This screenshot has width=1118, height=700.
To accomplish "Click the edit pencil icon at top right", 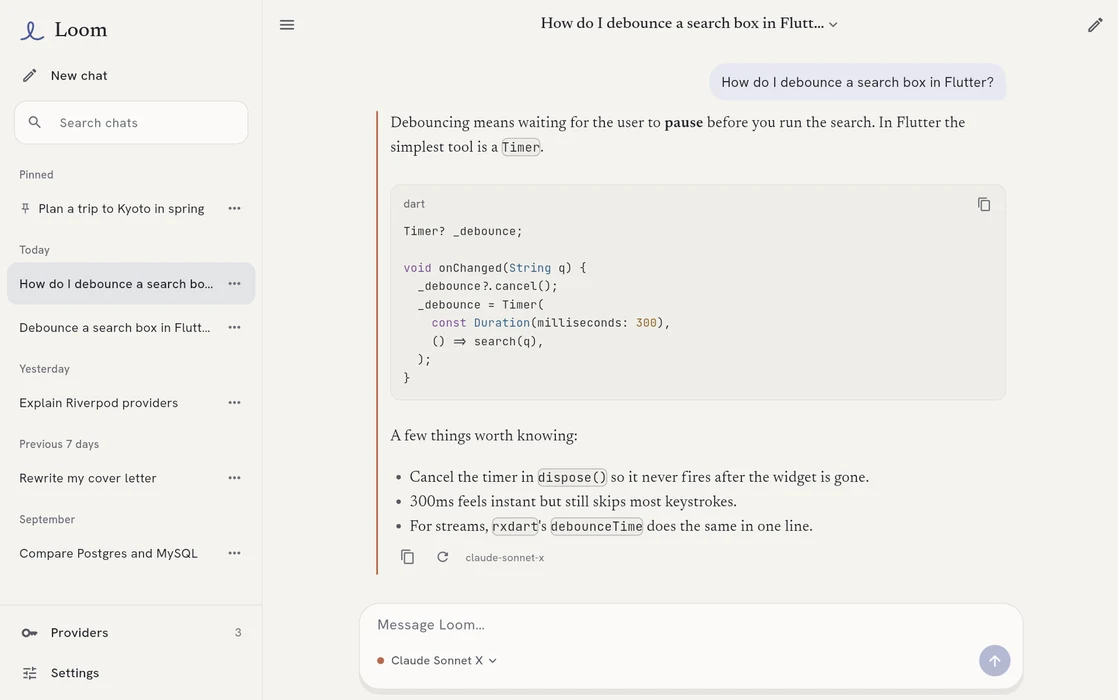I will [x=1095, y=26].
